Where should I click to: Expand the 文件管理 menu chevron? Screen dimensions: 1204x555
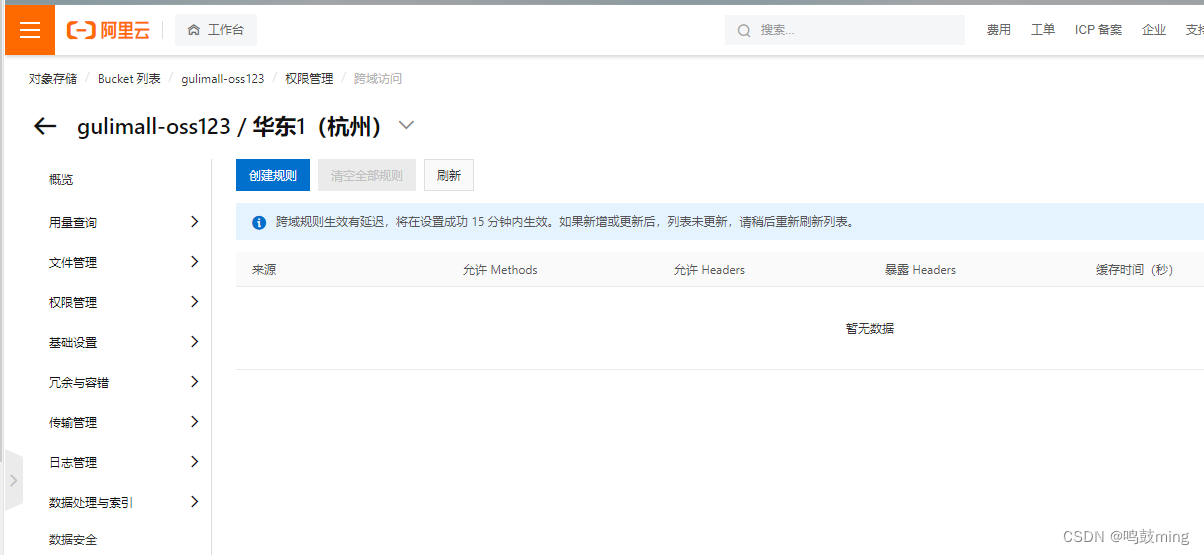click(194, 262)
